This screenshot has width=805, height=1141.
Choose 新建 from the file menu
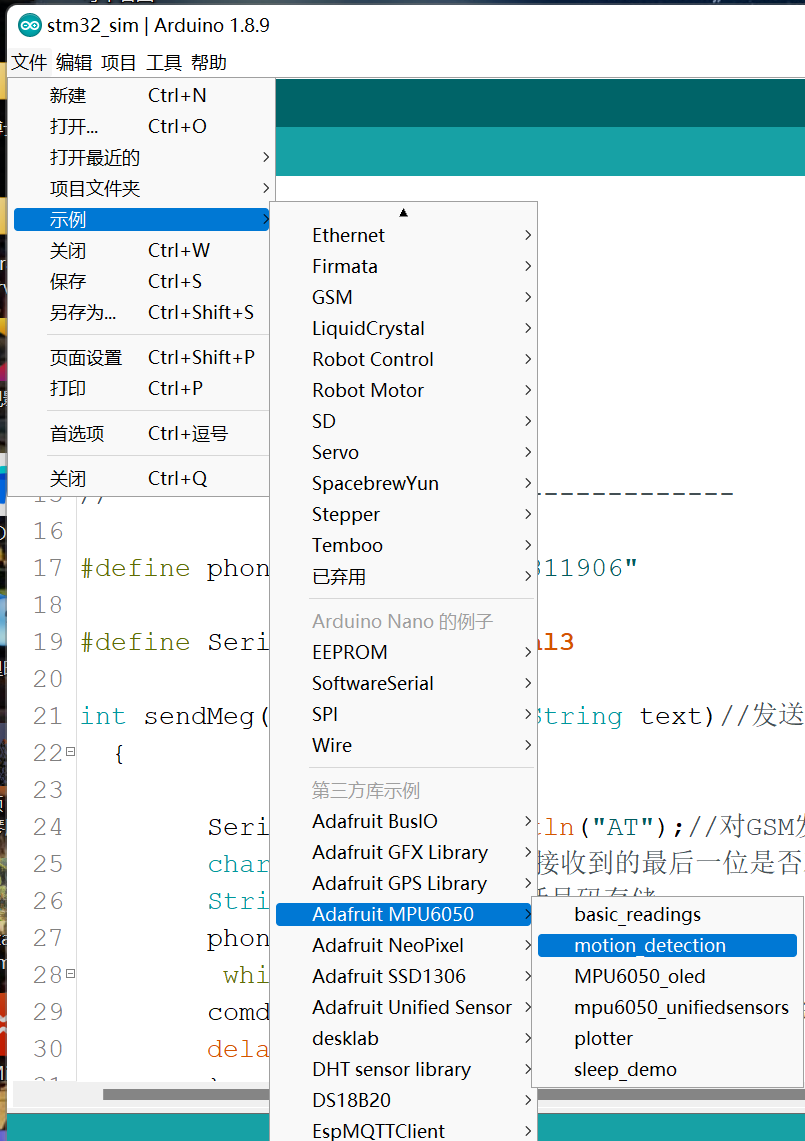point(141,95)
